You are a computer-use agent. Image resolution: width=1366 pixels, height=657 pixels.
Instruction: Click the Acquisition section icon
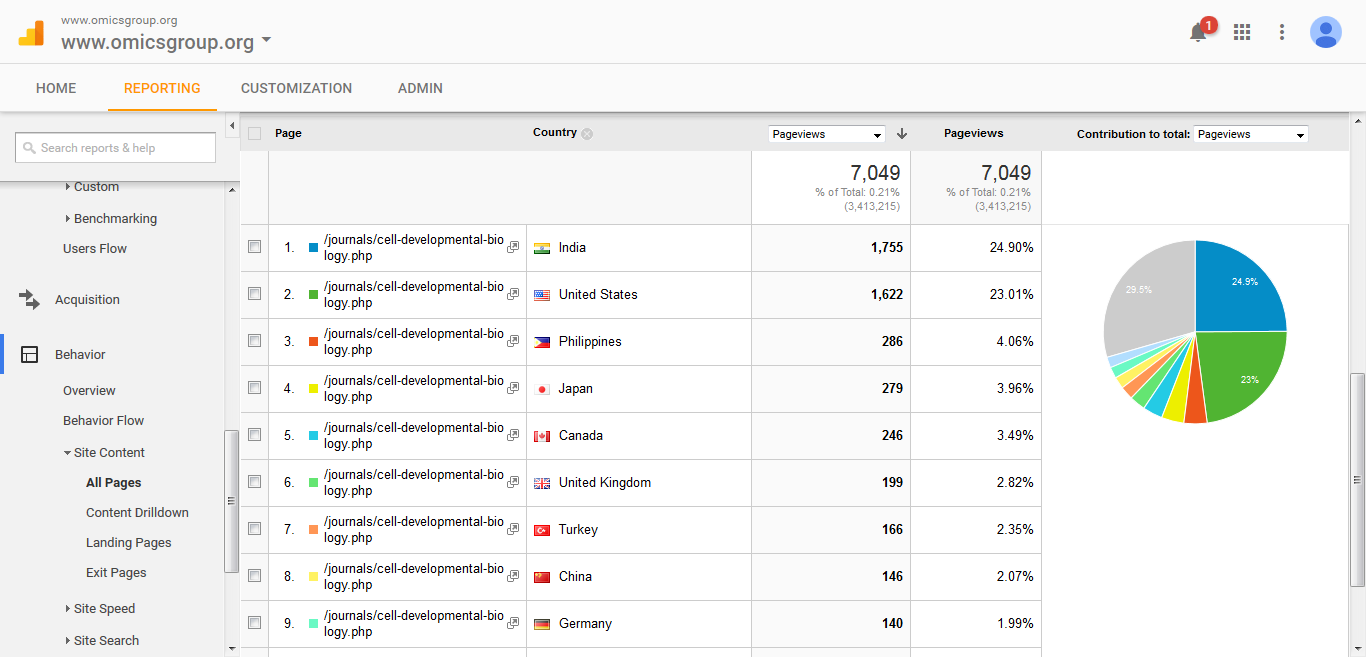pyautogui.click(x=30, y=299)
